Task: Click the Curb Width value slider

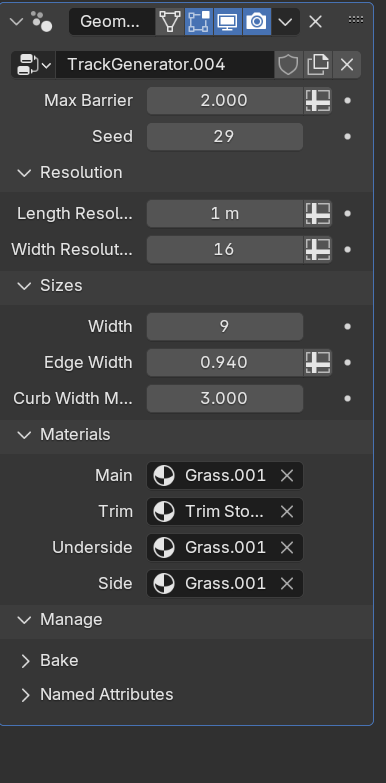Action: 225,398
